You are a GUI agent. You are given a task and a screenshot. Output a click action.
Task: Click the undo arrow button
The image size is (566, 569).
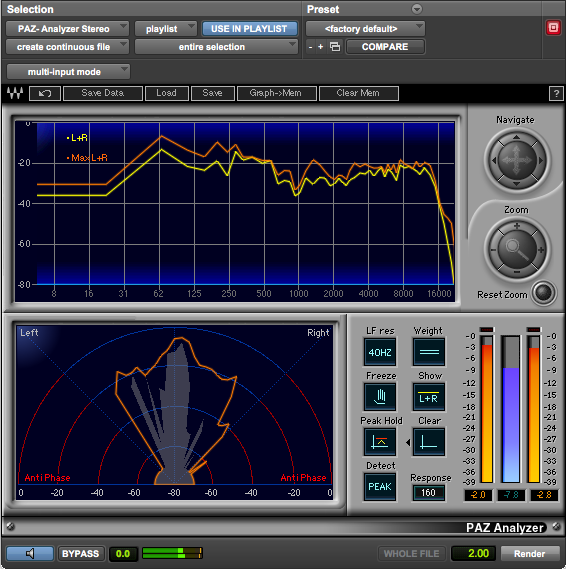pos(45,93)
